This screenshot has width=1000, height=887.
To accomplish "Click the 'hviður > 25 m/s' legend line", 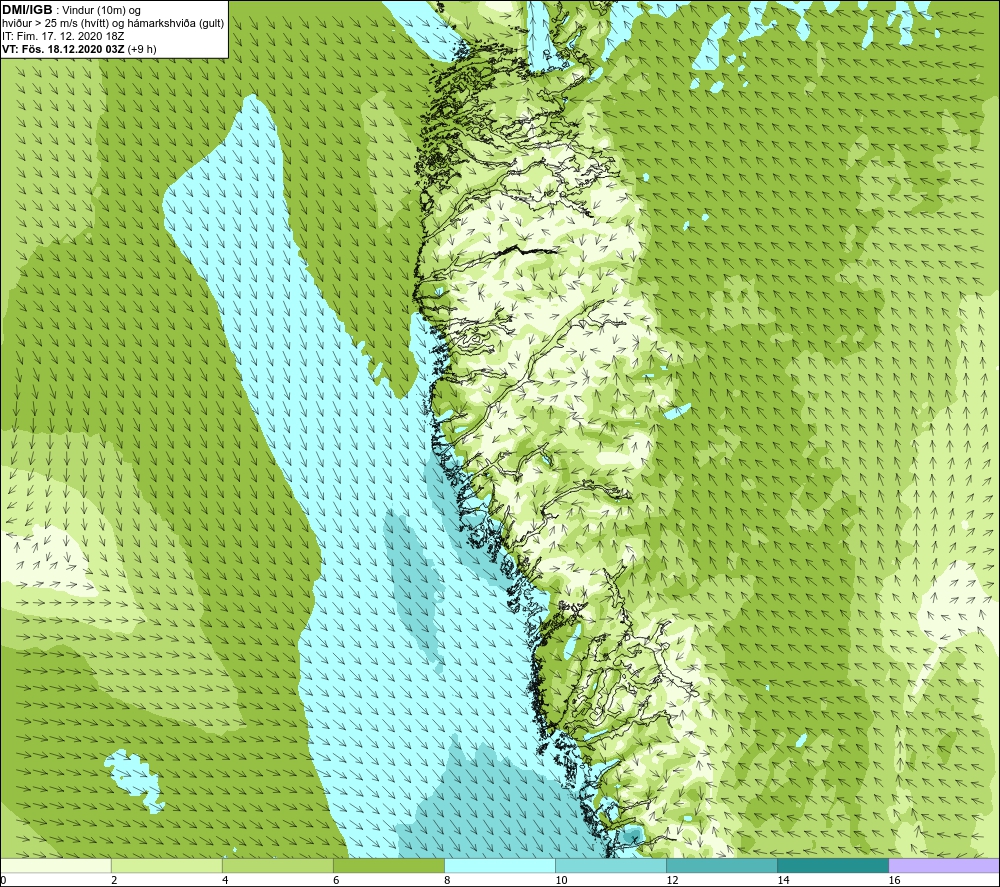I will (113, 24).
